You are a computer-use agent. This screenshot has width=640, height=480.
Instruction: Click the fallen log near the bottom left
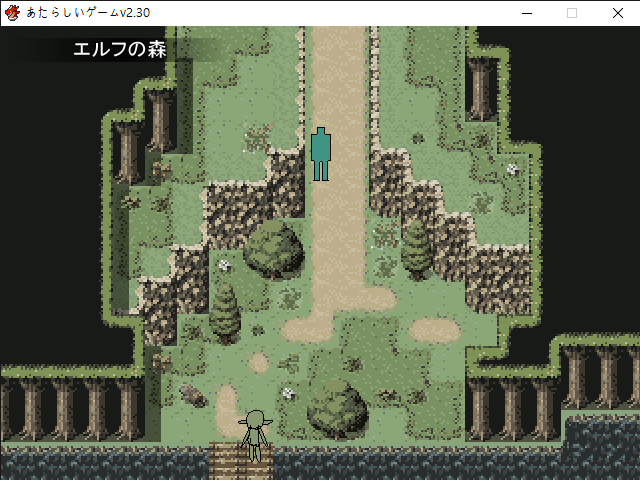pyautogui.click(x=193, y=395)
